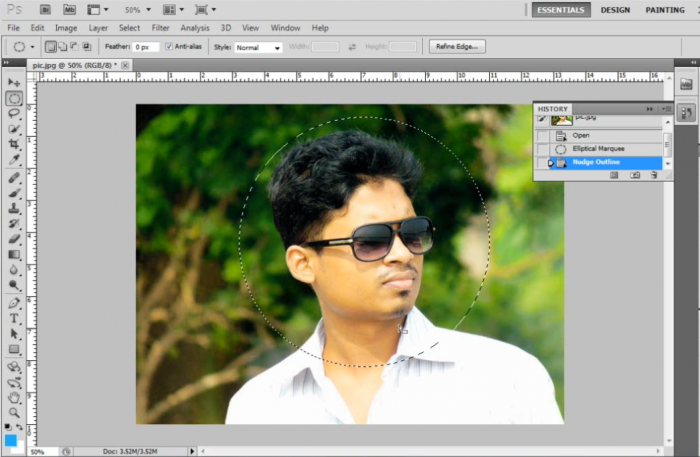
Task: Select the Clone Stamp tool
Action: tap(14, 208)
